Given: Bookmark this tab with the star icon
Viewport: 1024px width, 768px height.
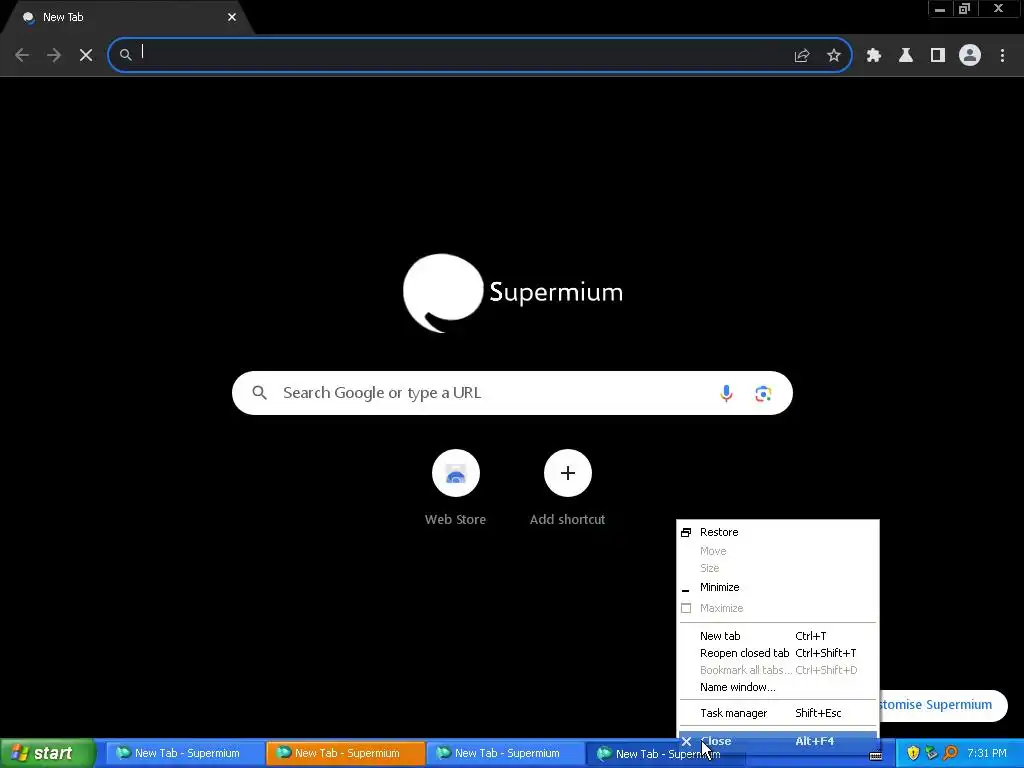Looking at the screenshot, I should (833, 56).
